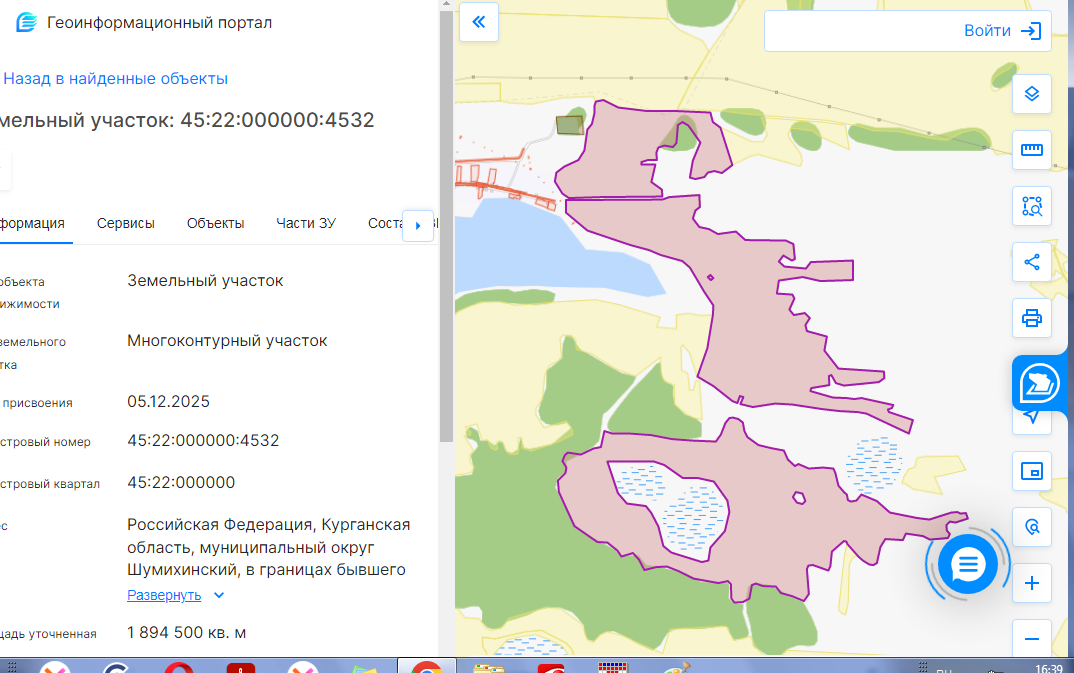This screenshot has width=1074, height=673.
Task: Open the map layers button
Action: [x=1032, y=94]
